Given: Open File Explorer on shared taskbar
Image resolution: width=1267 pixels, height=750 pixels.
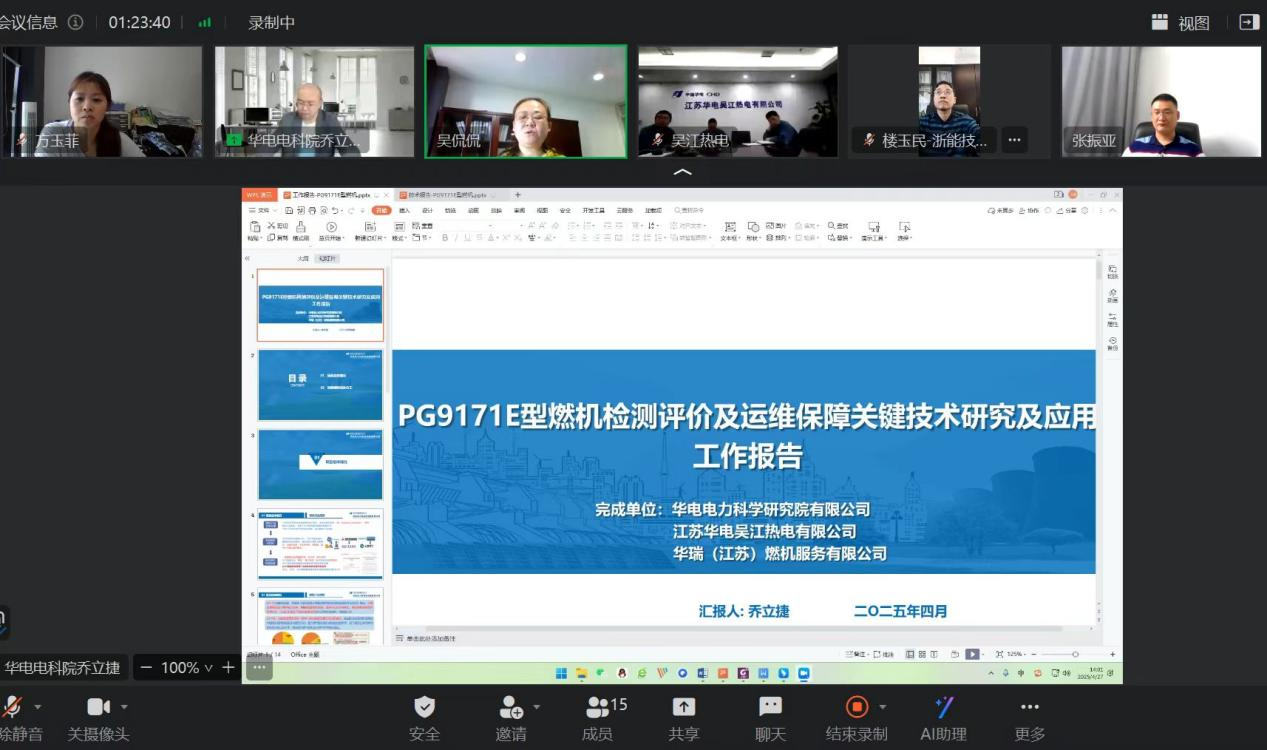Looking at the screenshot, I should (x=581, y=673).
